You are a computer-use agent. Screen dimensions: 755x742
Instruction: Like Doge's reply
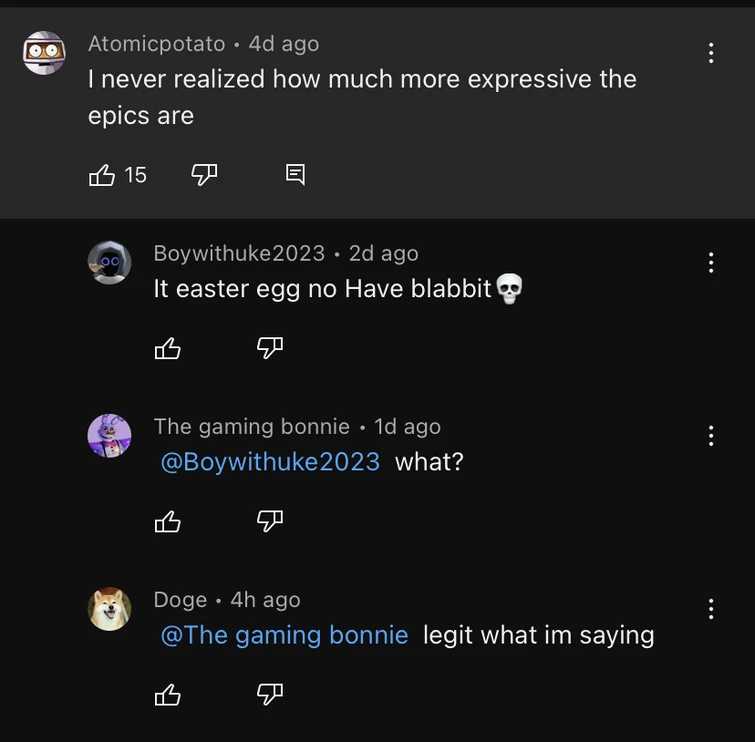click(168, 694)
